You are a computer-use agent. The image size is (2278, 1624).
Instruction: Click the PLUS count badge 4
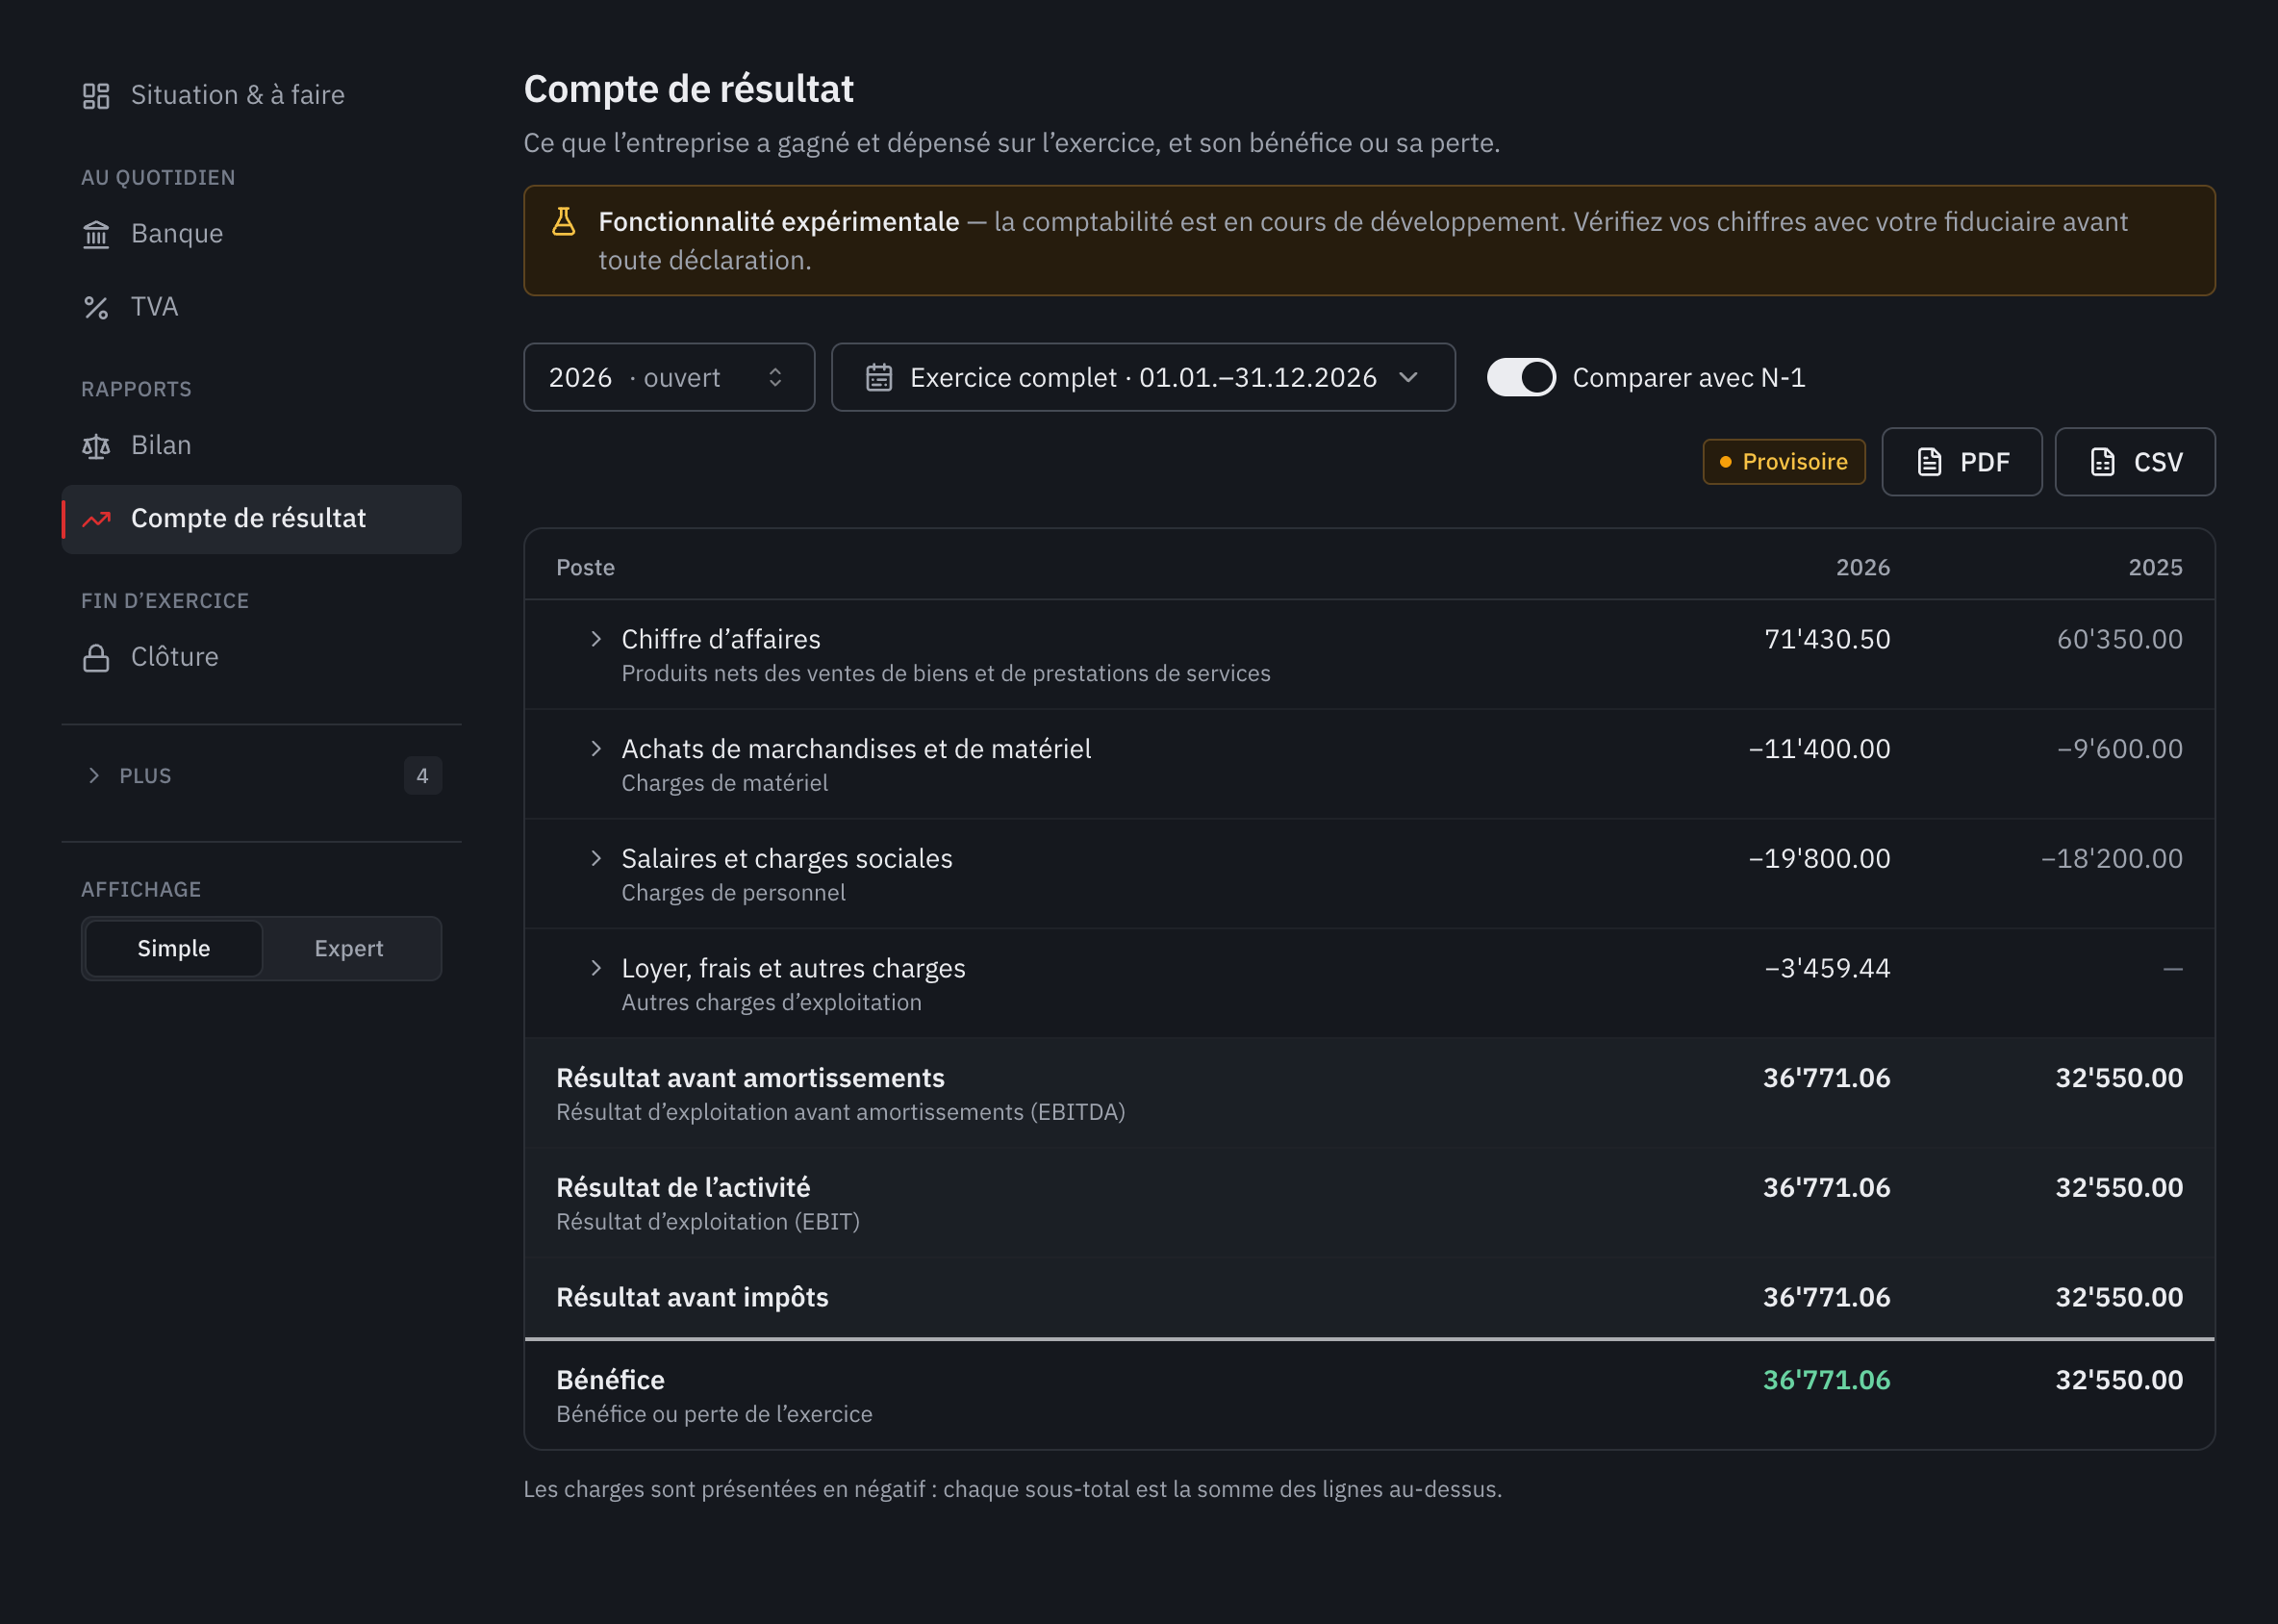(x=422, y=776)
